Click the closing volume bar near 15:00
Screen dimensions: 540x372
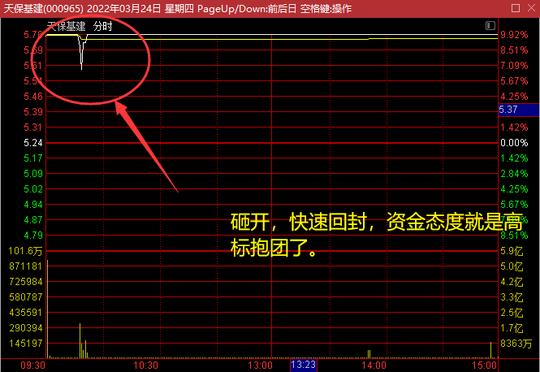coord(491,350)
